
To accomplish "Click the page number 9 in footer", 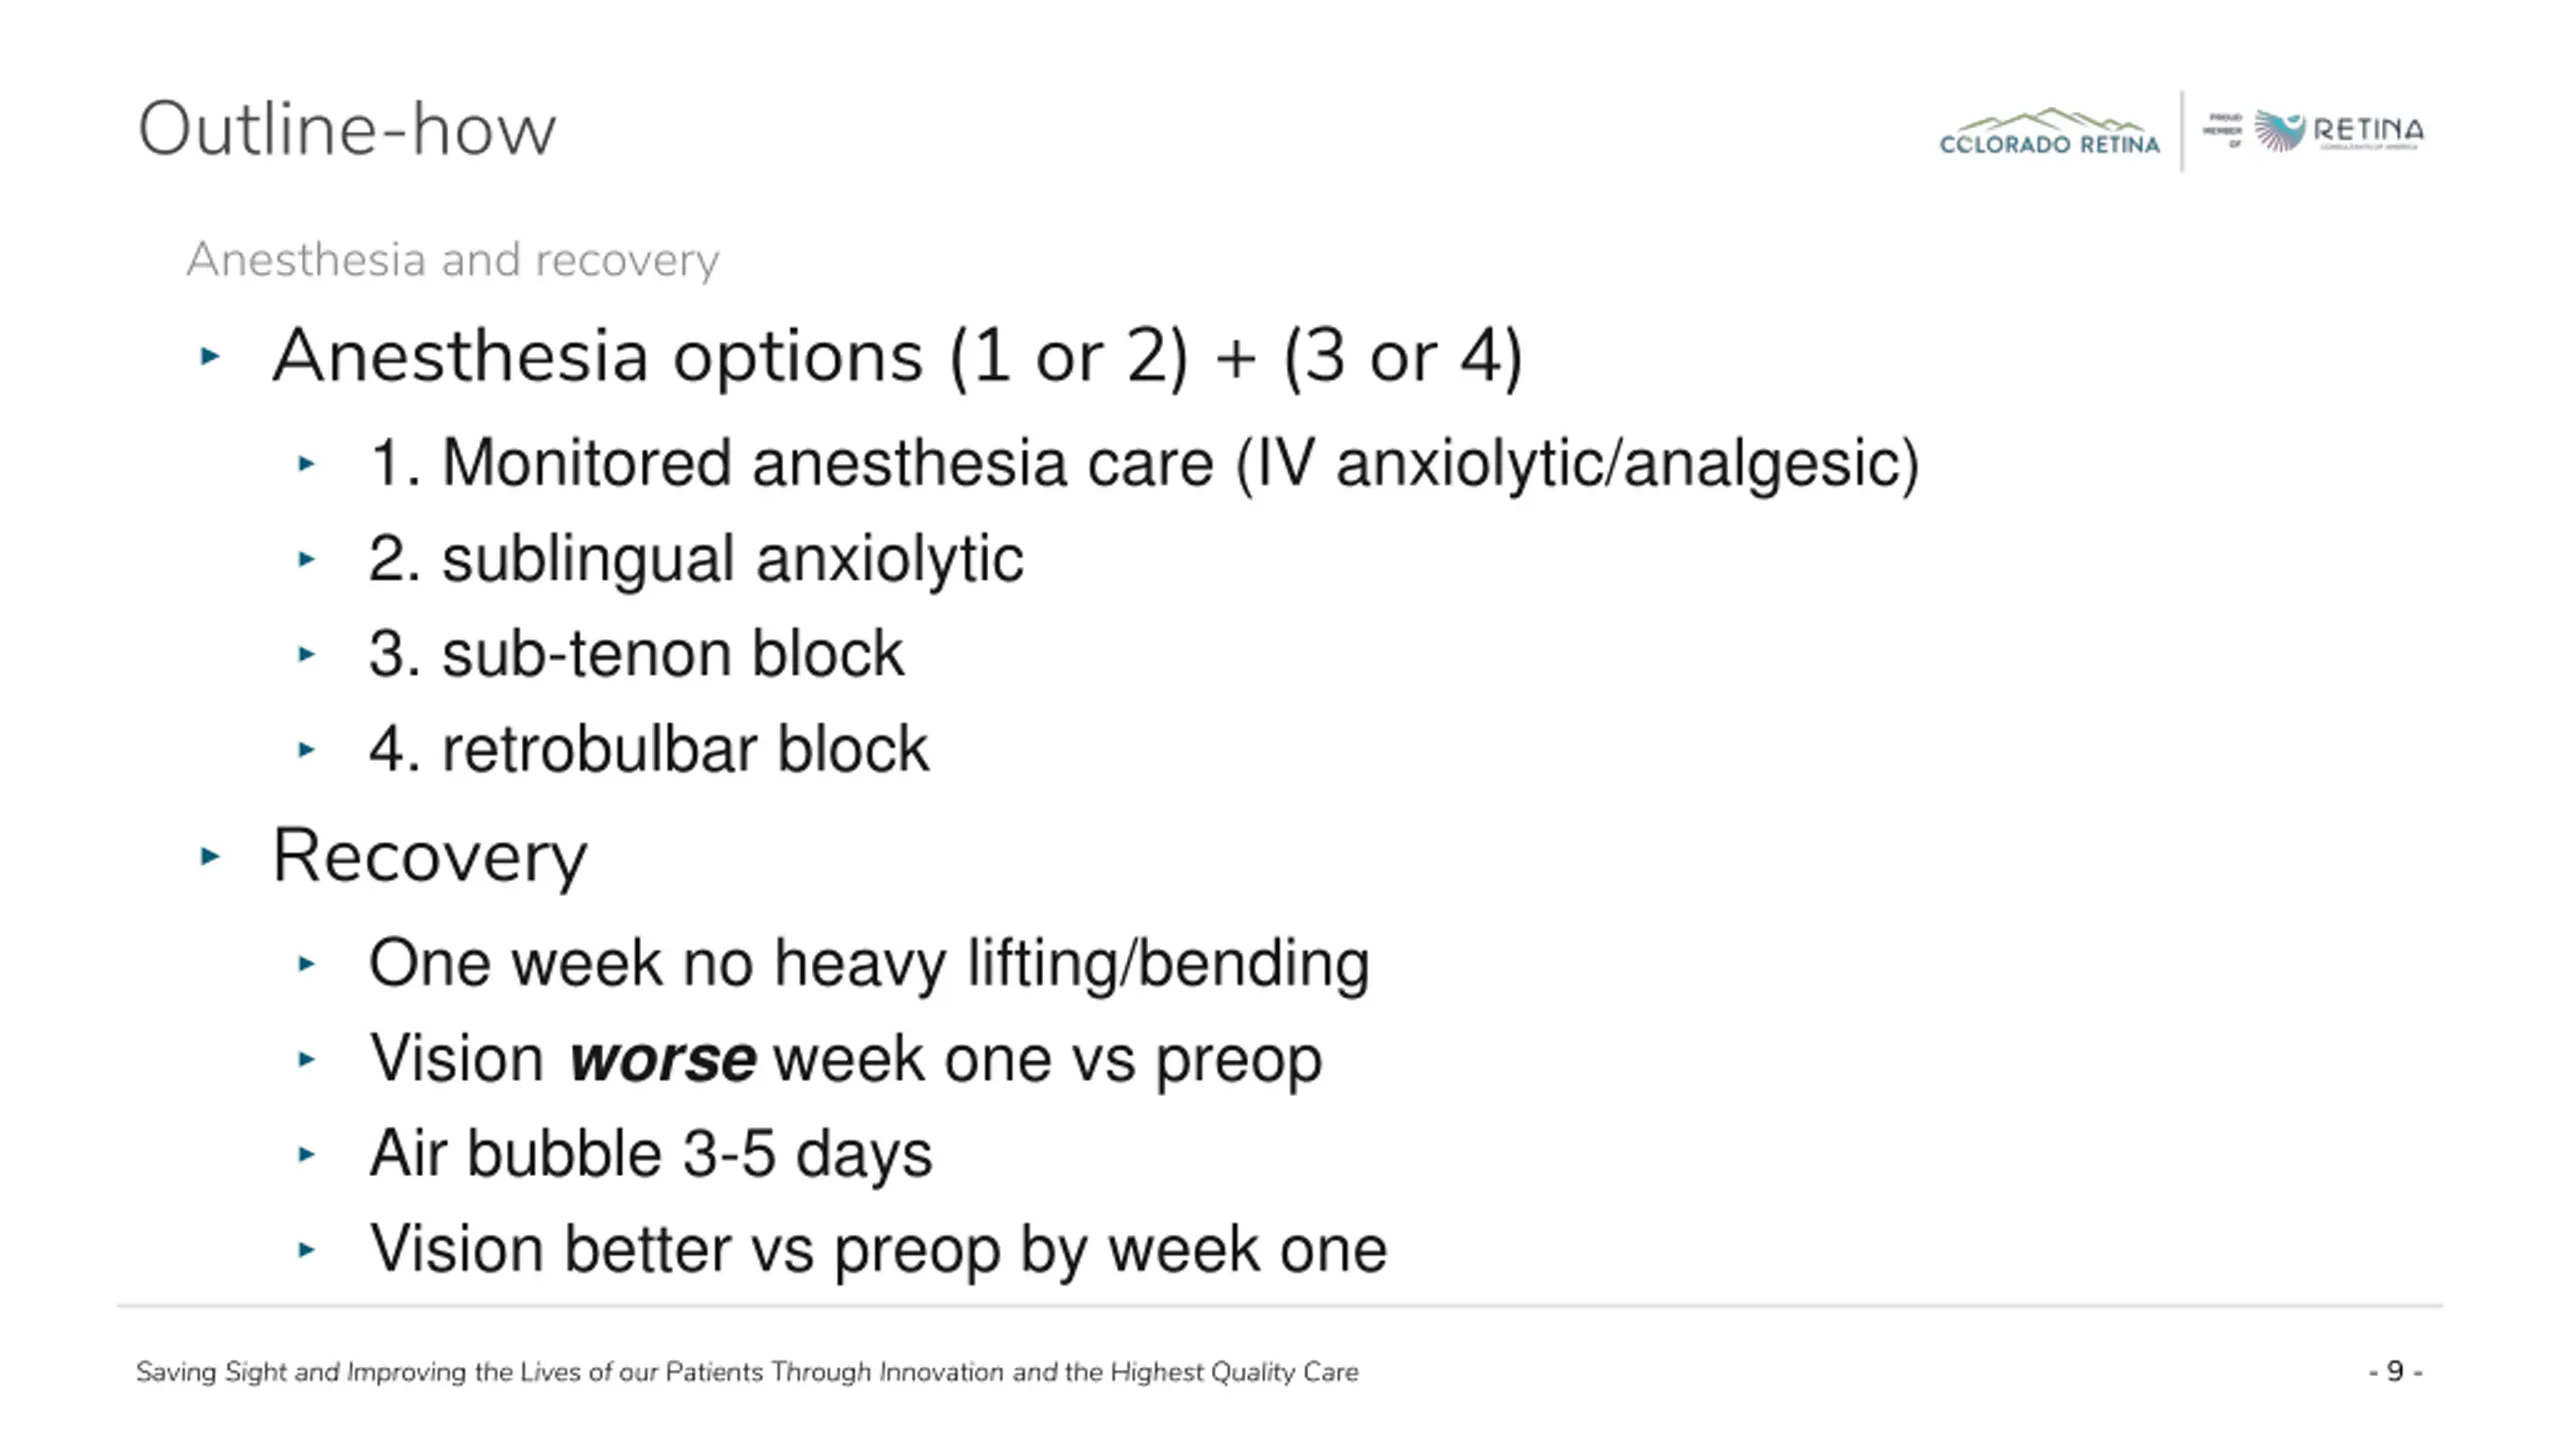I will [2395, 1371].
